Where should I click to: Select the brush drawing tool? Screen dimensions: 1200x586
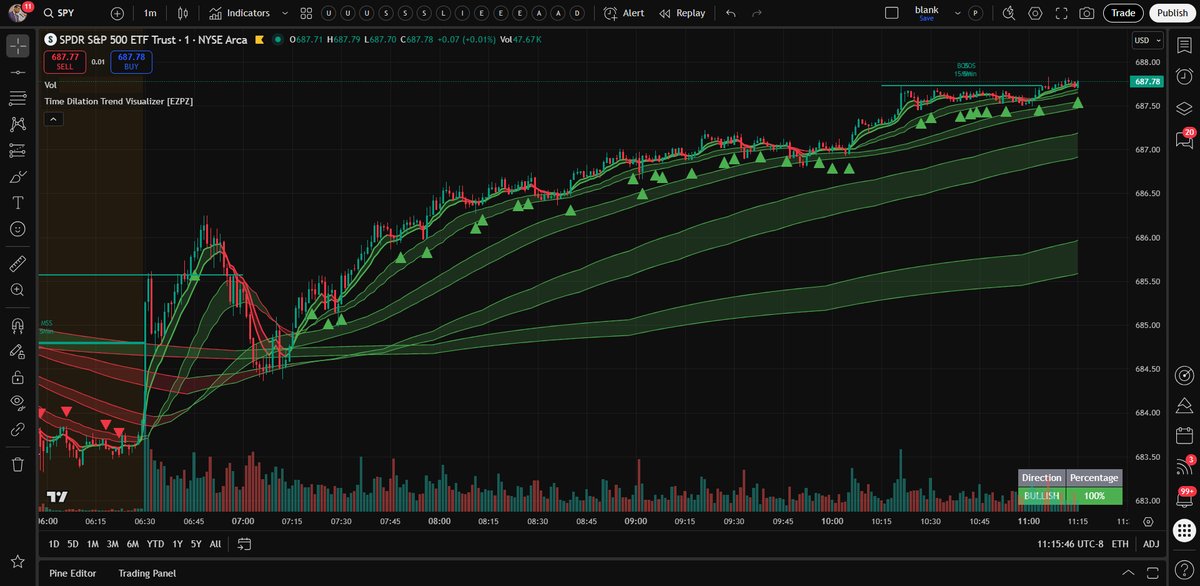(x=17, y=176)
